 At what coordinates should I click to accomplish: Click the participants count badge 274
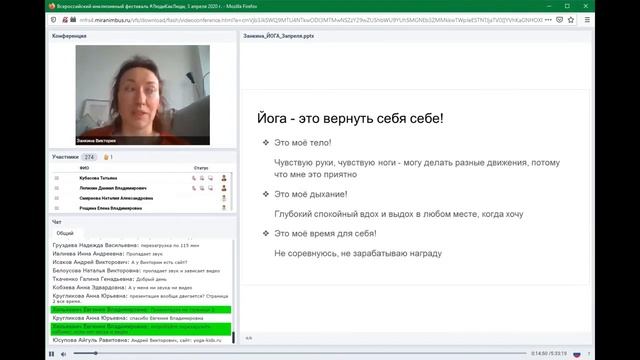click(x=89, y=157)
